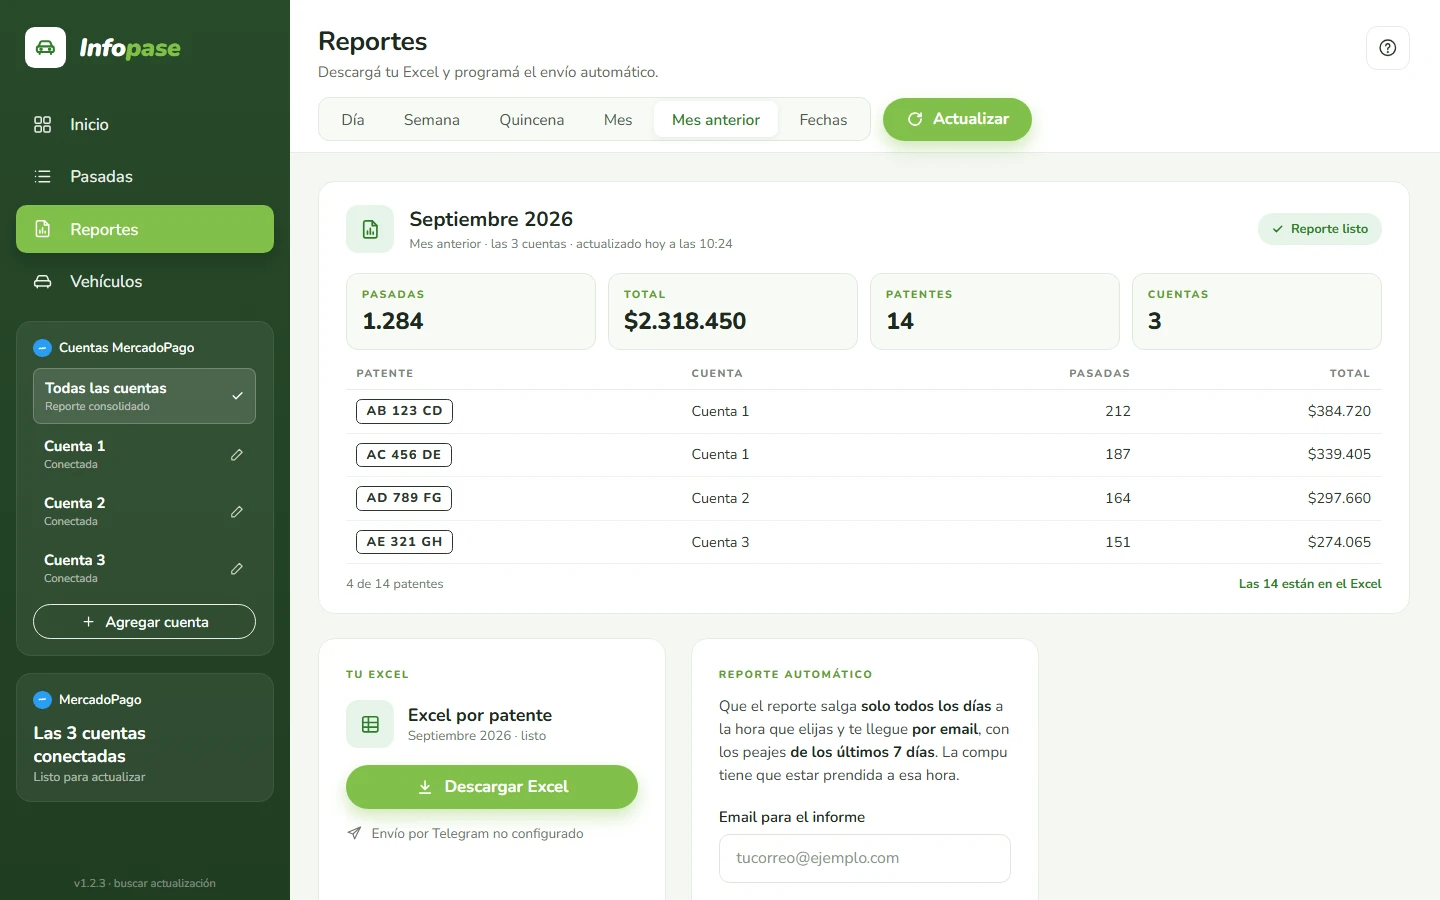Open the help question-mark icon

coord(1387,48)
